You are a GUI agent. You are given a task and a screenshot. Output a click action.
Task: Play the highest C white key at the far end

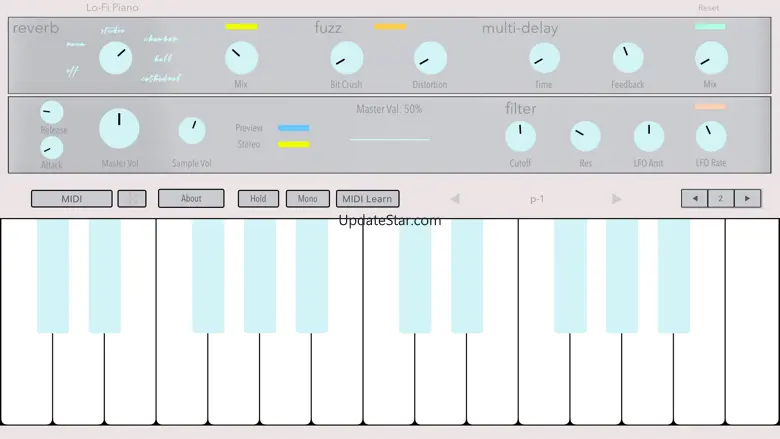[752, 322]
